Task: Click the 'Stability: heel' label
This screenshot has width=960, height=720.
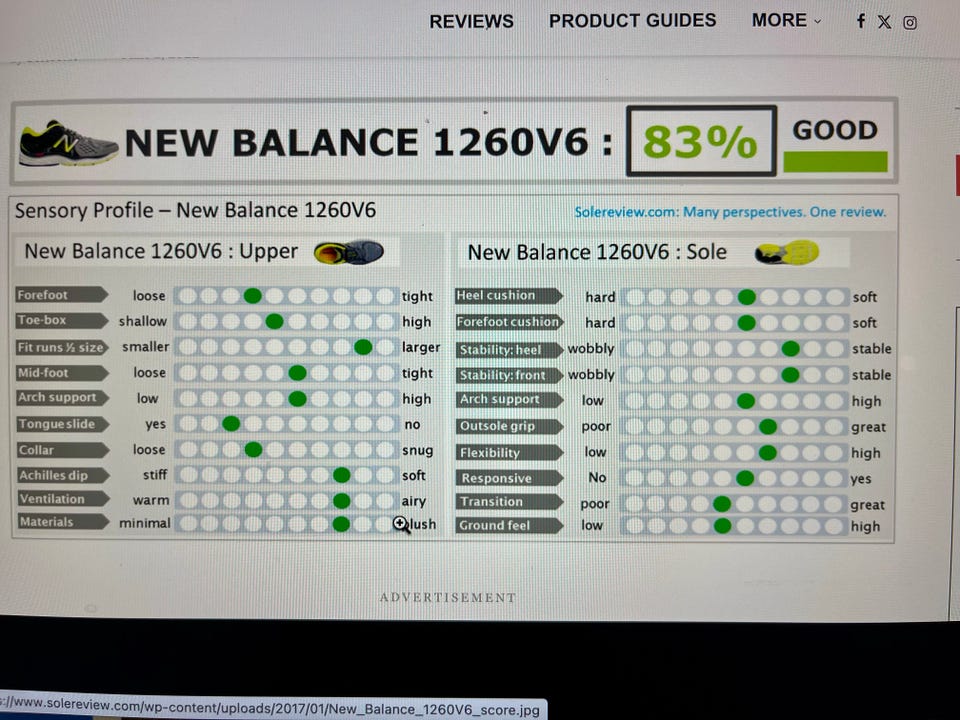Action: (508, 350)
